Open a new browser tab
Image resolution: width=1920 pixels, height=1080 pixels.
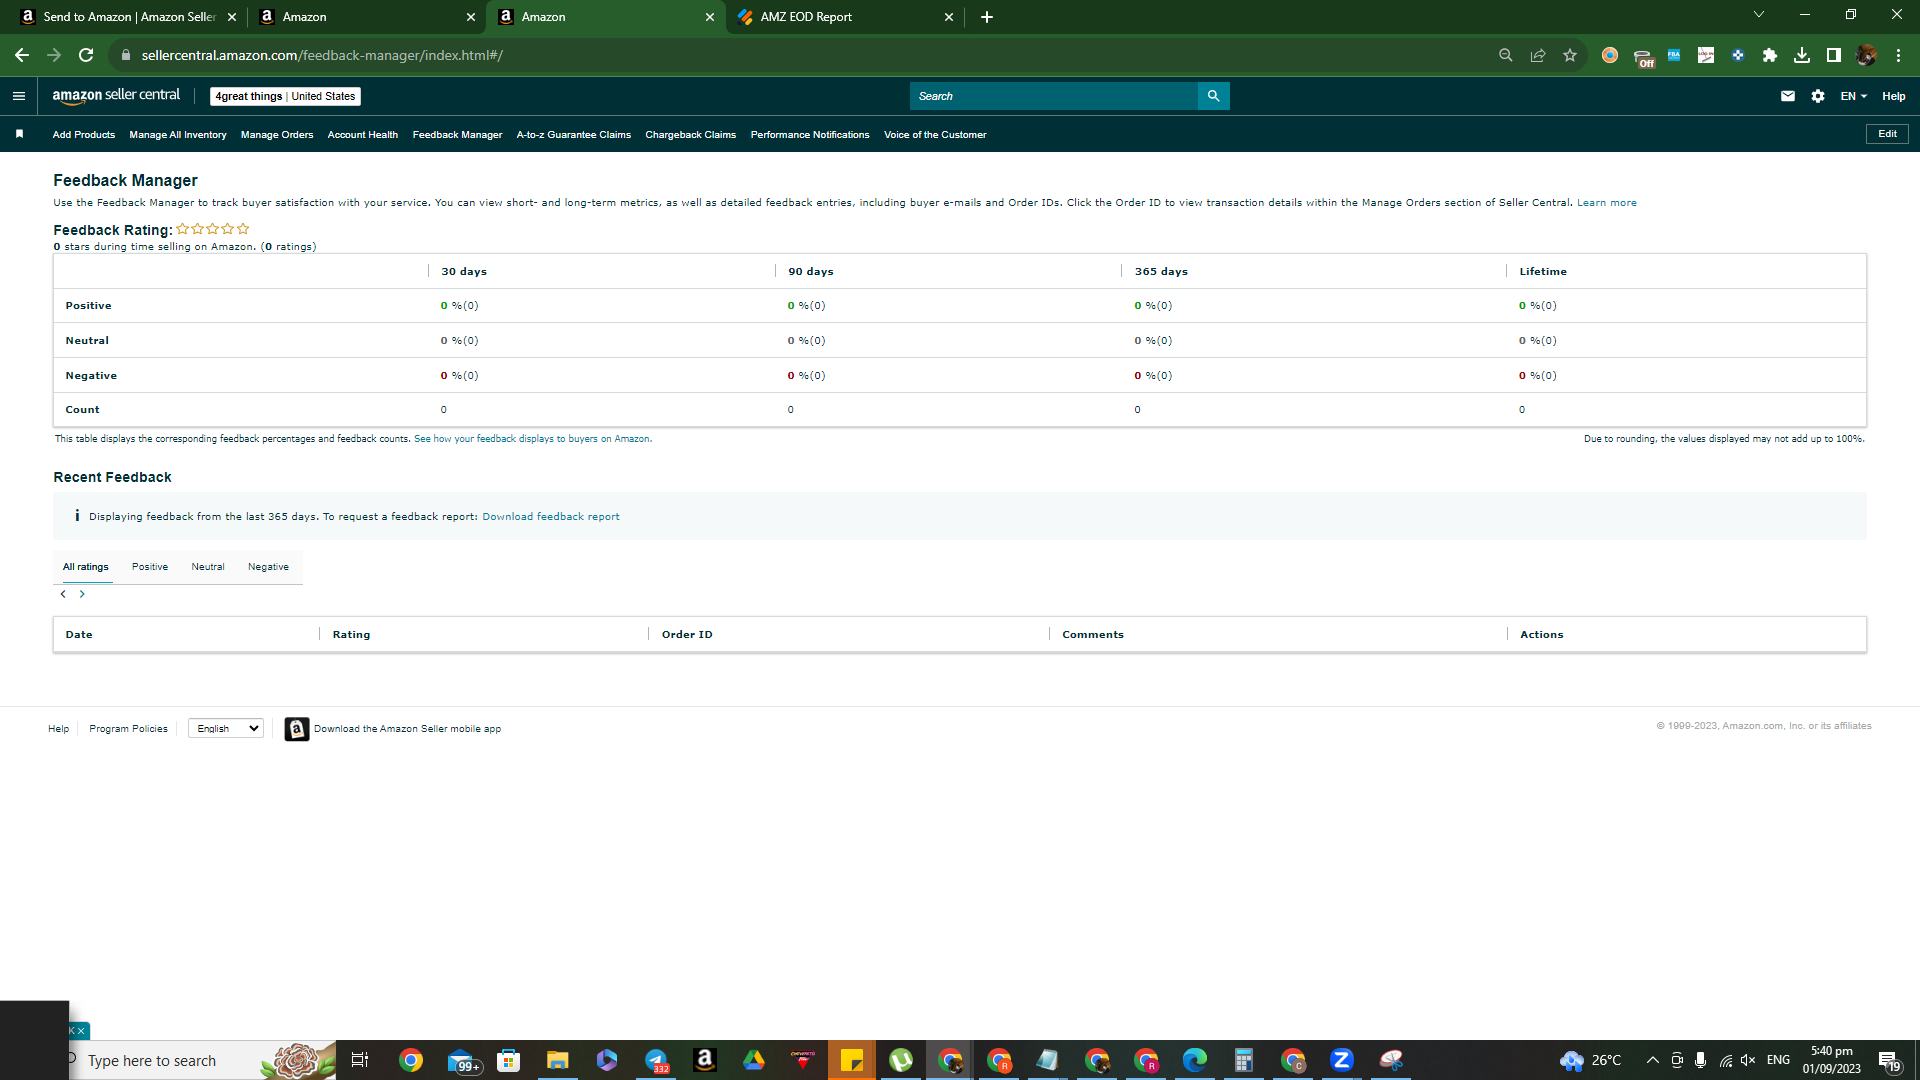(987, 17)
